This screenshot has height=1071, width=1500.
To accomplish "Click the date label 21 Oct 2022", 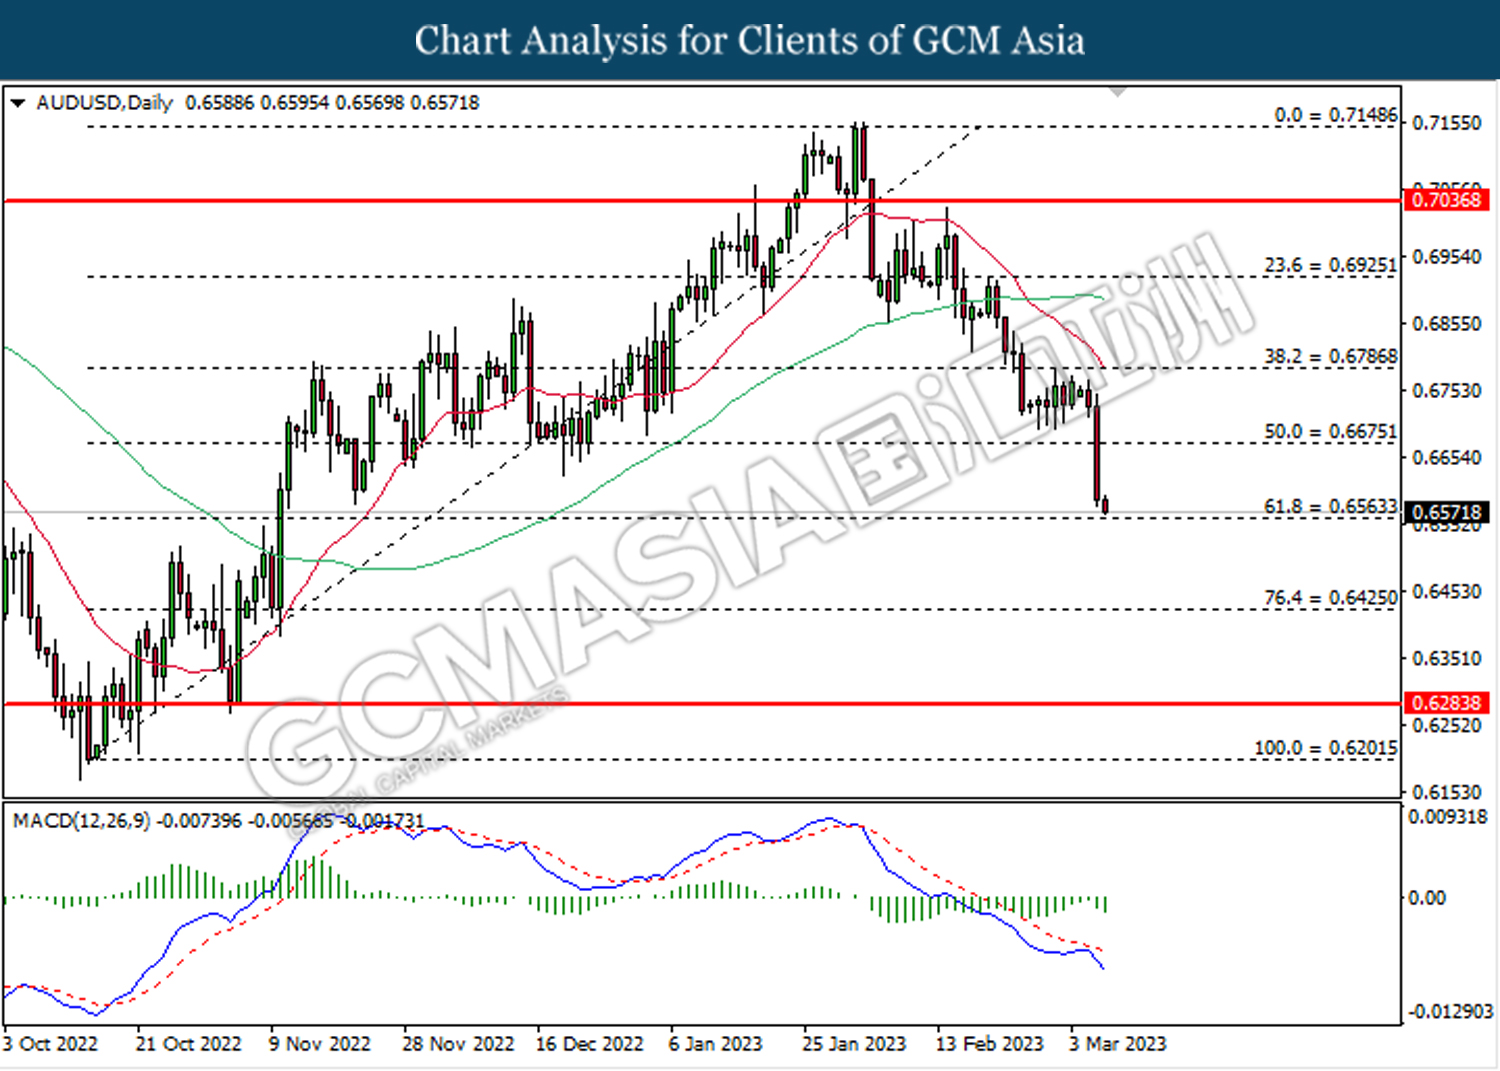I will [x=189, y=1044].
